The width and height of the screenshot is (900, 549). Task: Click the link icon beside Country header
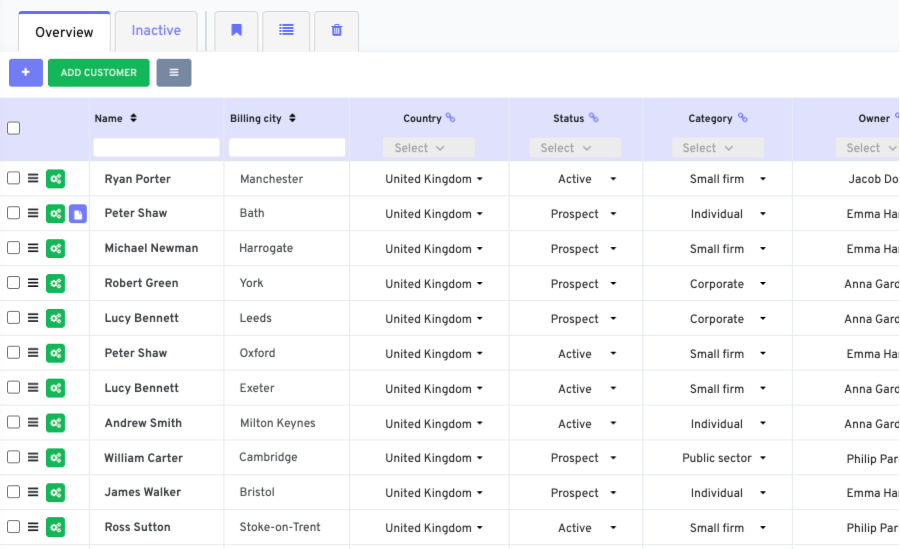(x=451, y=118)
